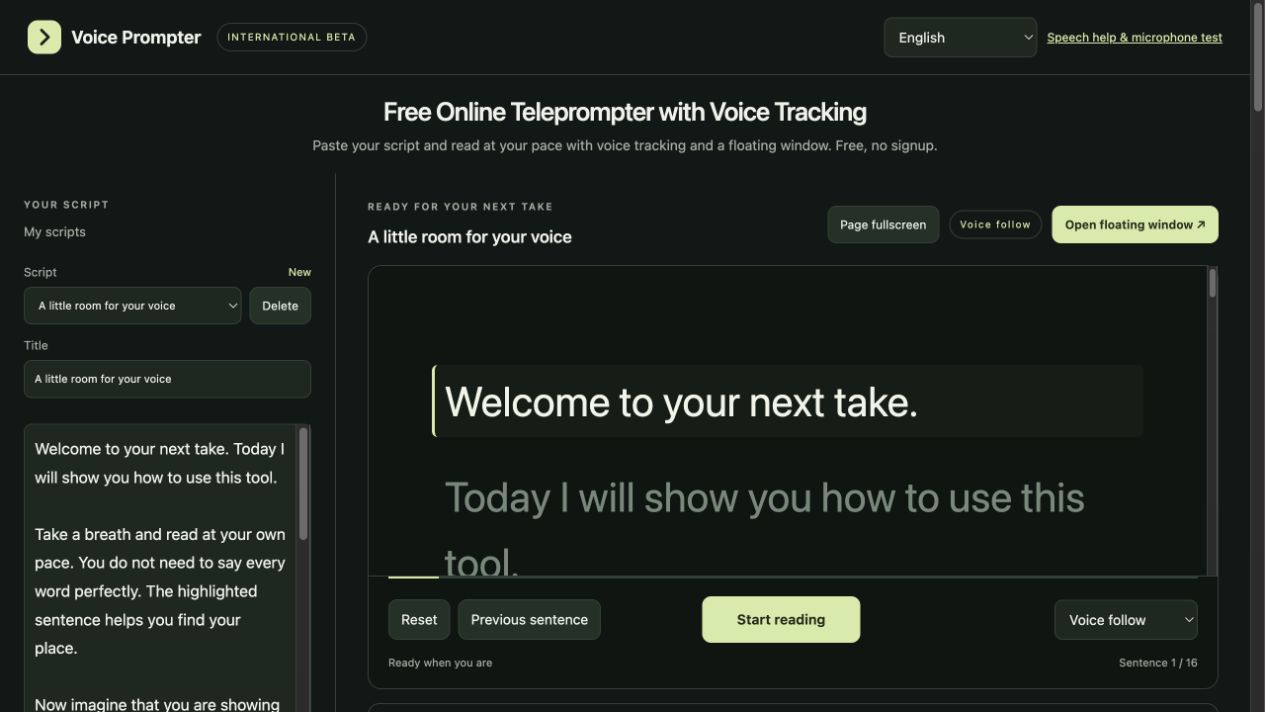Click the Ready when you are status
The width and height of the screenshot is (1265, 712).
click(x=440, y=663)
